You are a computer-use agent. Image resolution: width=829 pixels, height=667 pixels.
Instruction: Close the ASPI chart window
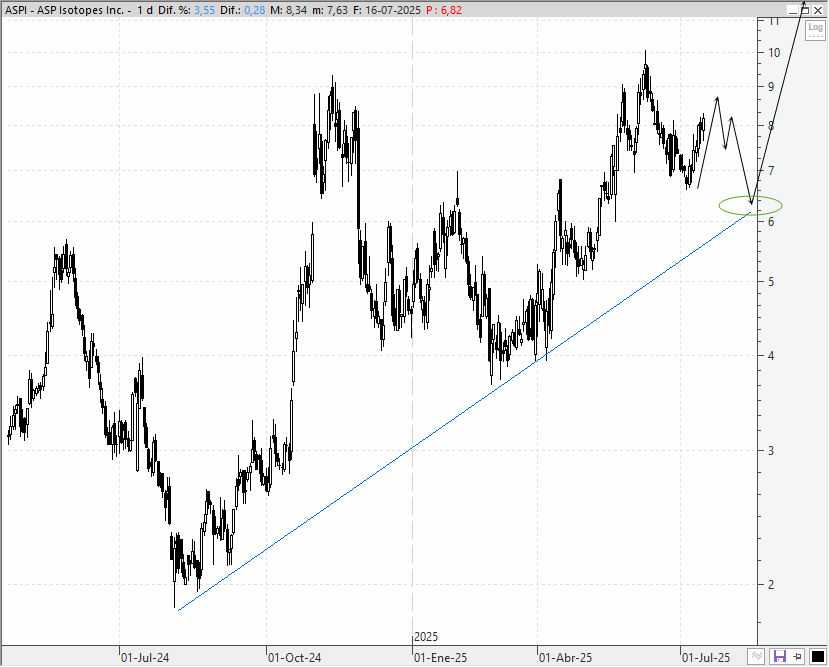click(x=817, y=10)
